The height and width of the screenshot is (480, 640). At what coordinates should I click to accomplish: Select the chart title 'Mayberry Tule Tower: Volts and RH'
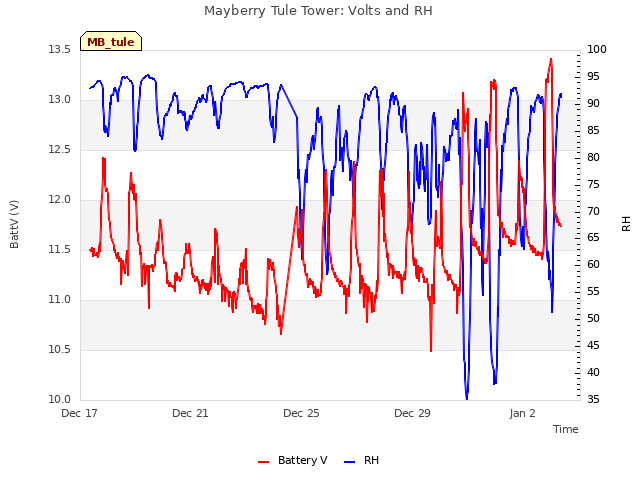318,10
